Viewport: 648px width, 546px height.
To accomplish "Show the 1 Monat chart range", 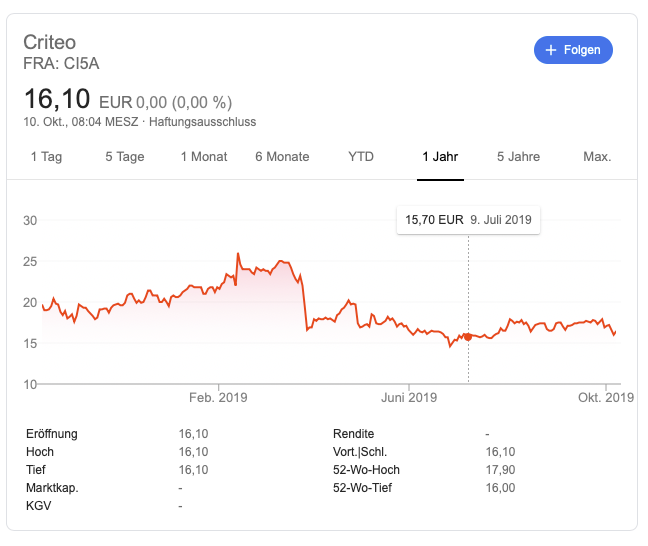I will pos(204,157).
